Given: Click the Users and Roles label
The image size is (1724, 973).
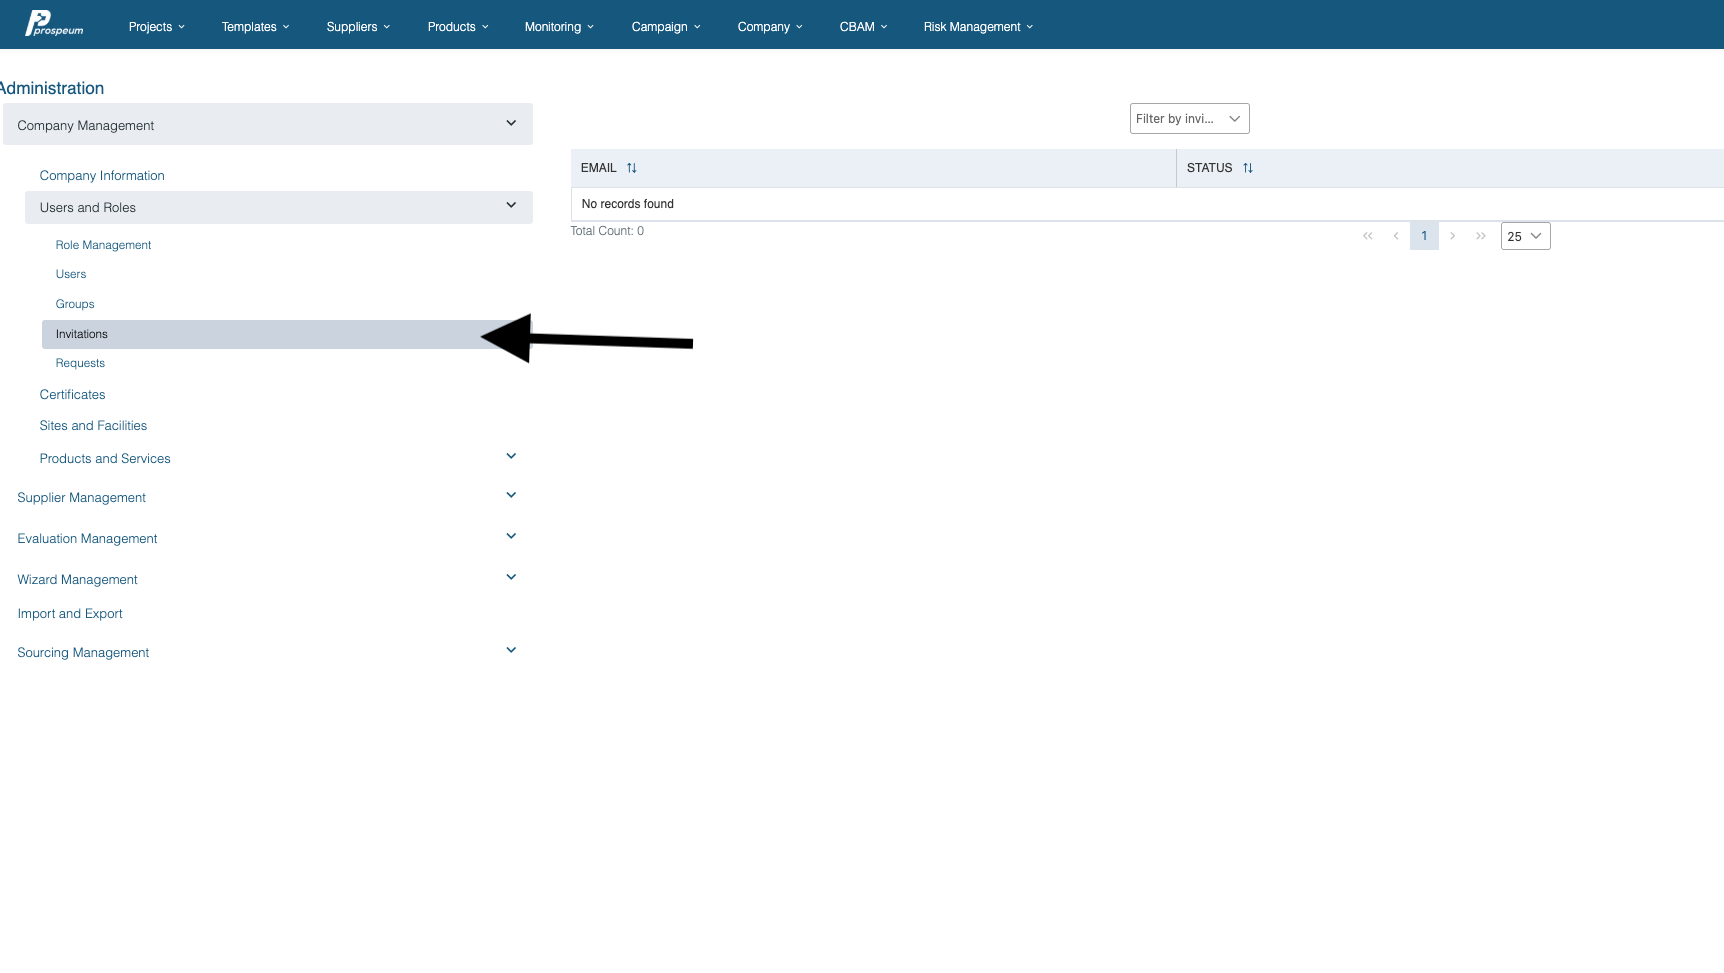Looking at the screenshot, I should pyautogui.click(x=88, y=208).
